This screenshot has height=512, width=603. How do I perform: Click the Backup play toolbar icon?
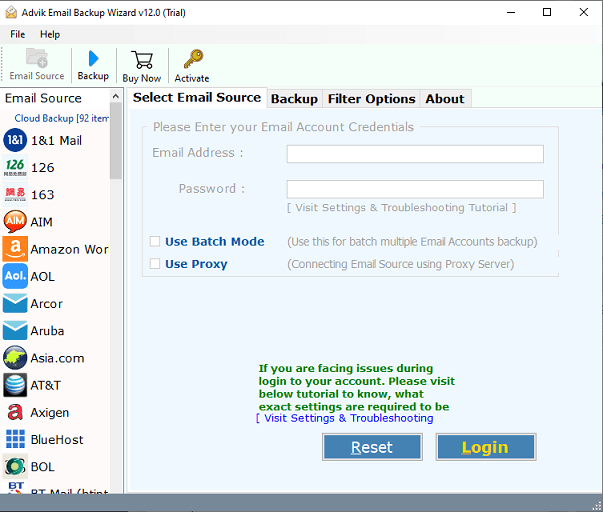tap(93, 58)
